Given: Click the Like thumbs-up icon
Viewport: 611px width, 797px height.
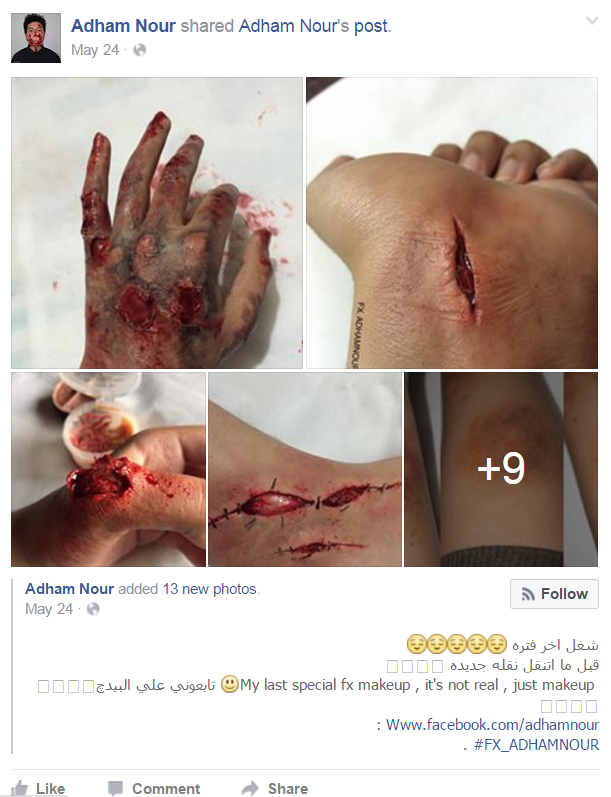Looking at the screenshot, I should 19,788.
